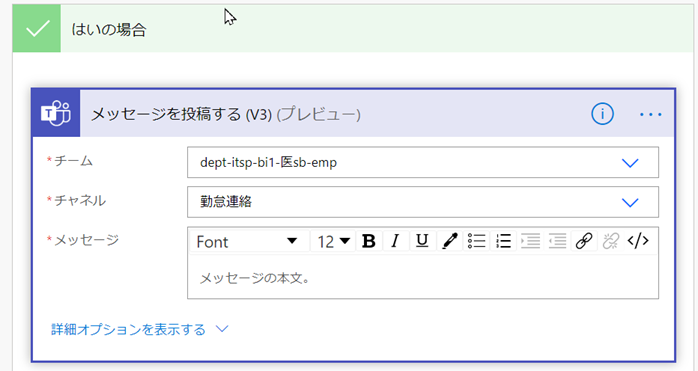
Task: Click the メッセージを投稿する (V3) action title
Action: click(226, 114)
